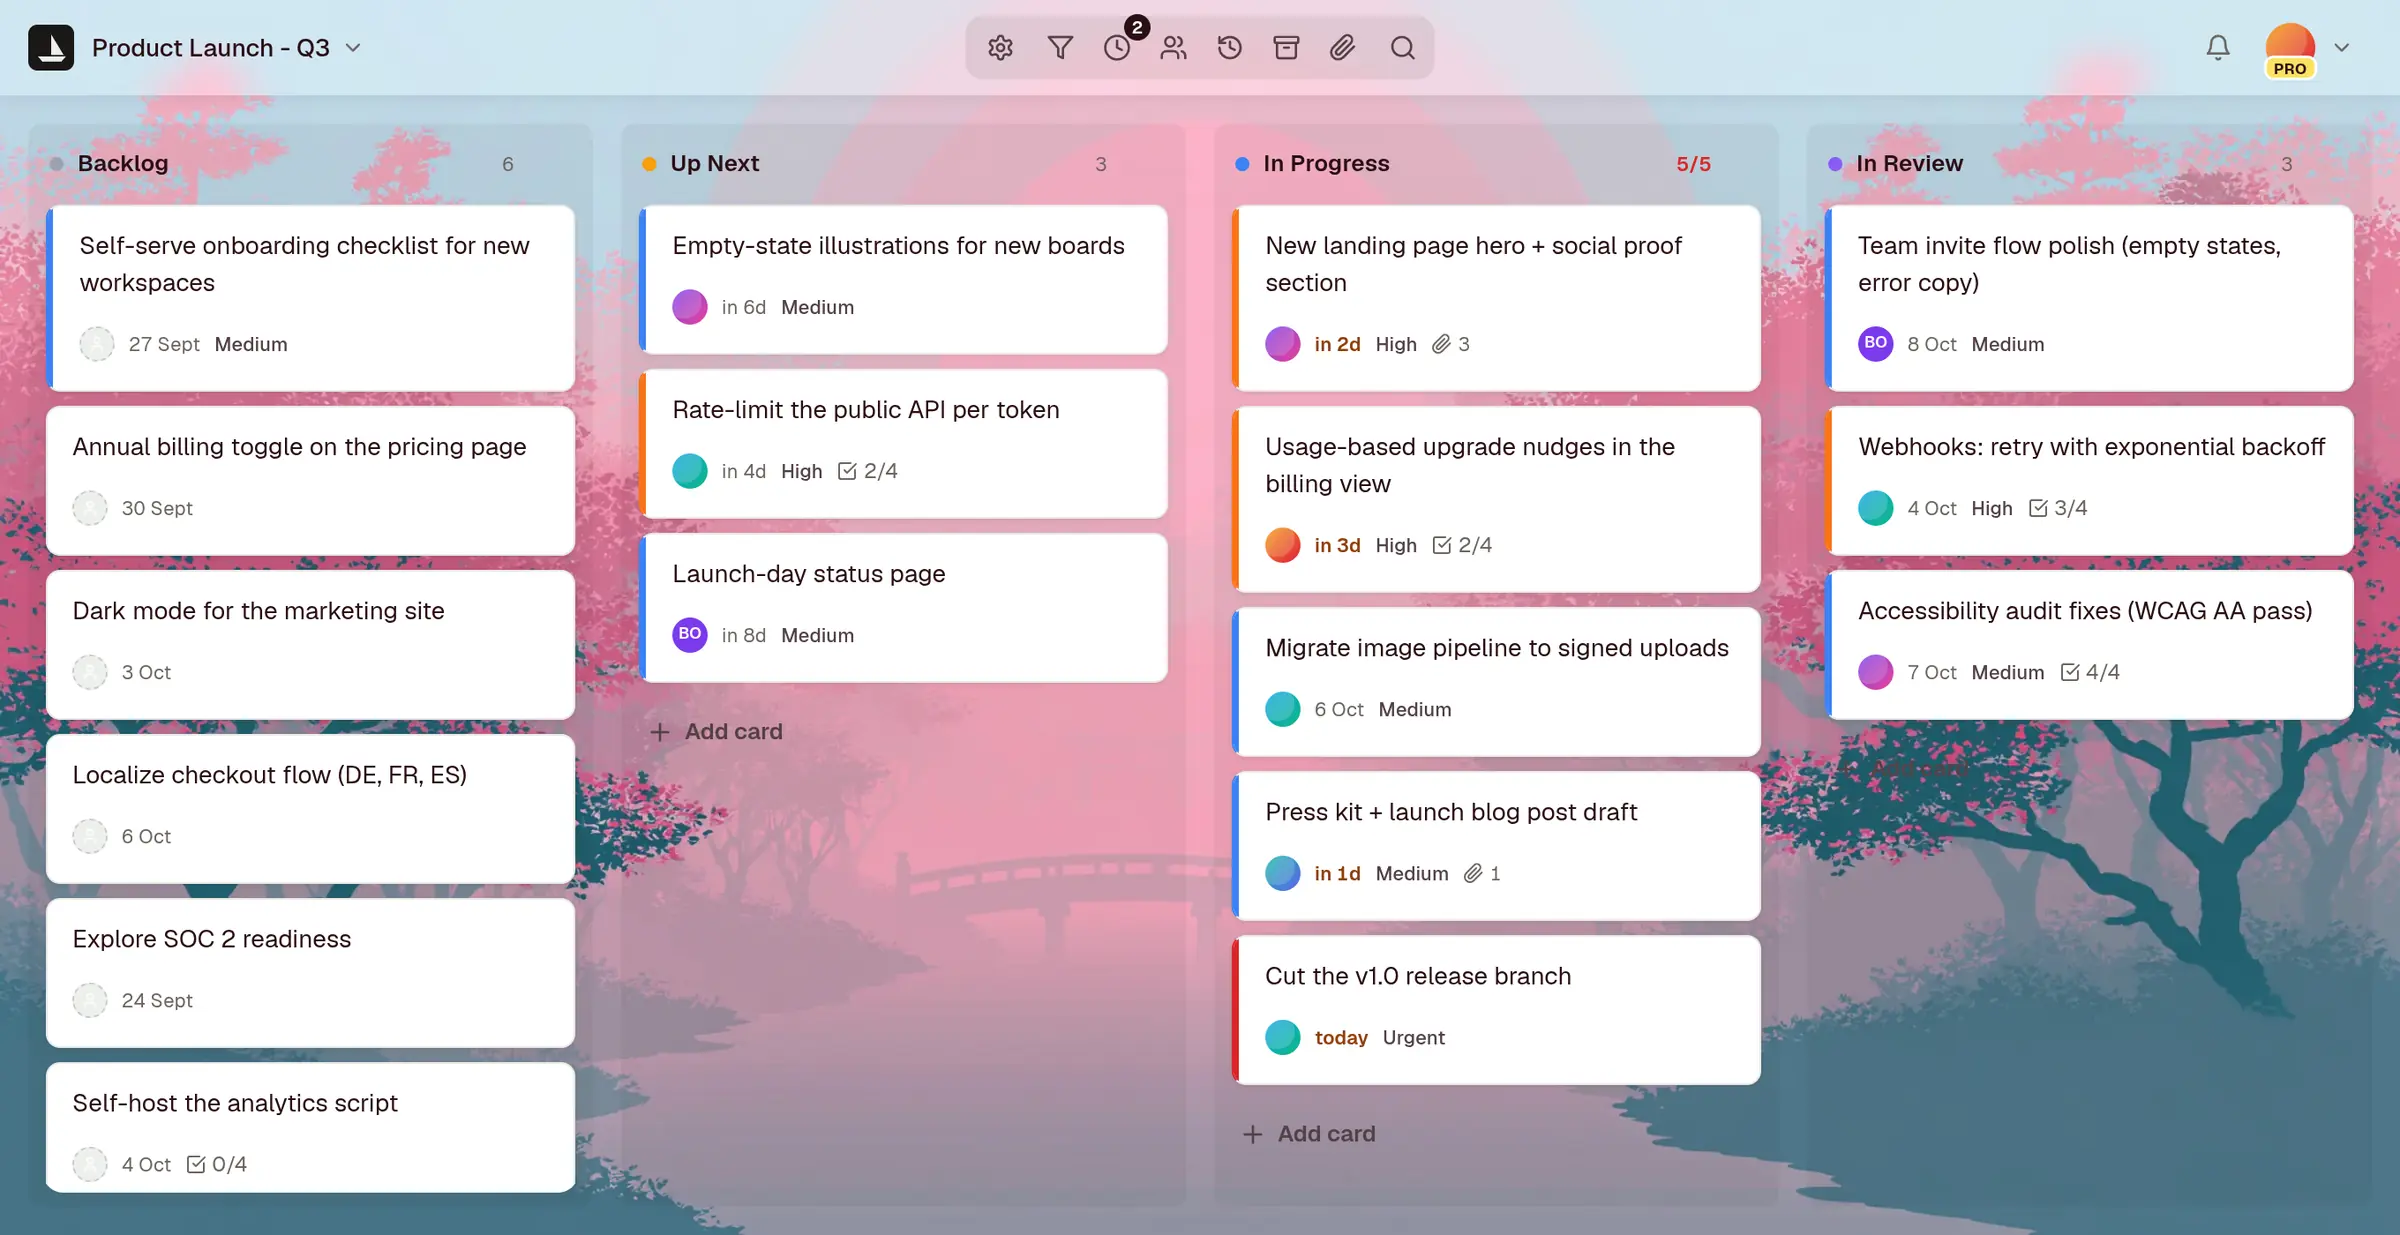Click the 5/5 WIP limit indicator
The width and height of the screenshot is (2400, 1235).
pyautogui.click(x=1693, y=164)
